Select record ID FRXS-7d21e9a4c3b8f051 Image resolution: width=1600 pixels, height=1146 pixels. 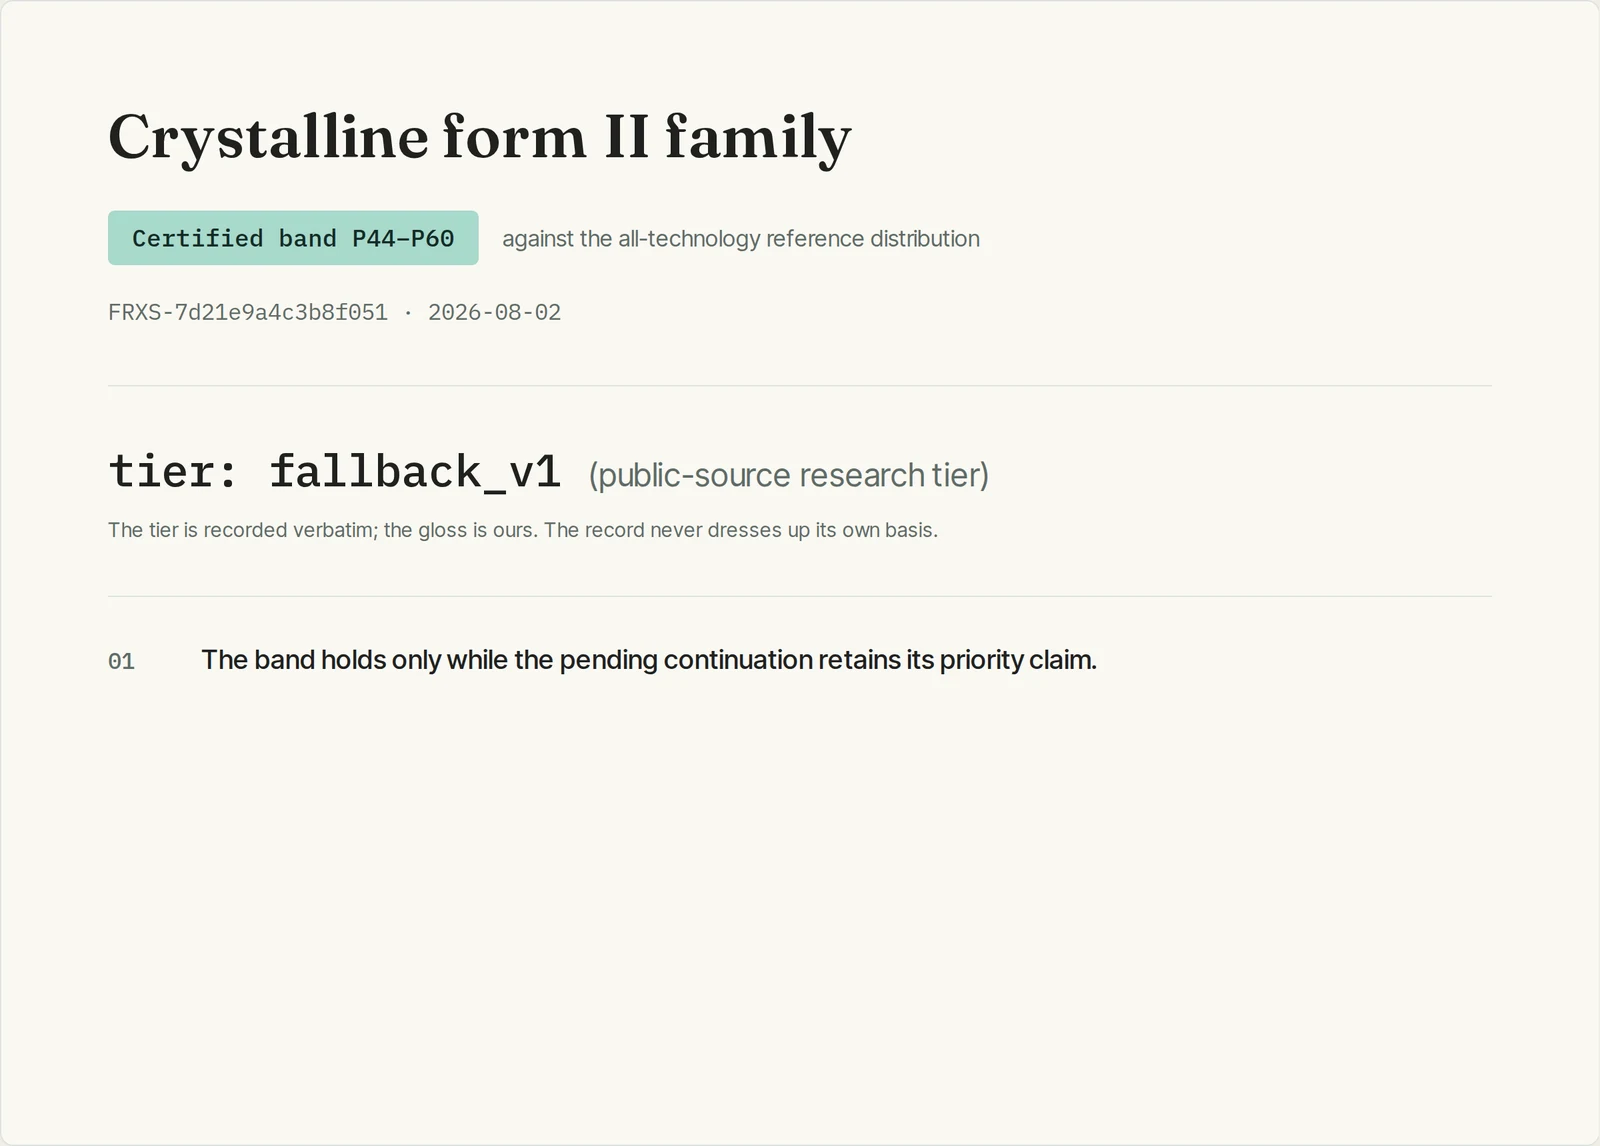tap(248, 312)
